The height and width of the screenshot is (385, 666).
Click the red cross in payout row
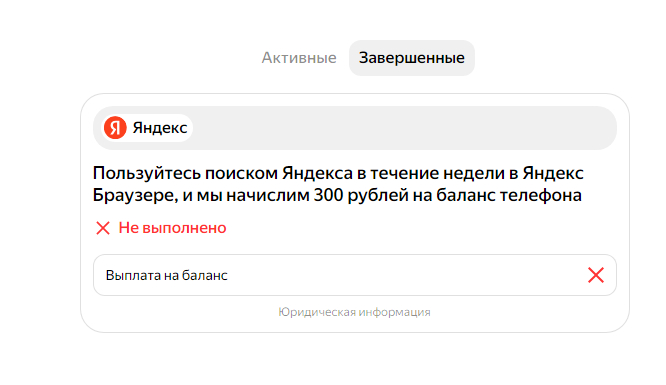point(595,275)
